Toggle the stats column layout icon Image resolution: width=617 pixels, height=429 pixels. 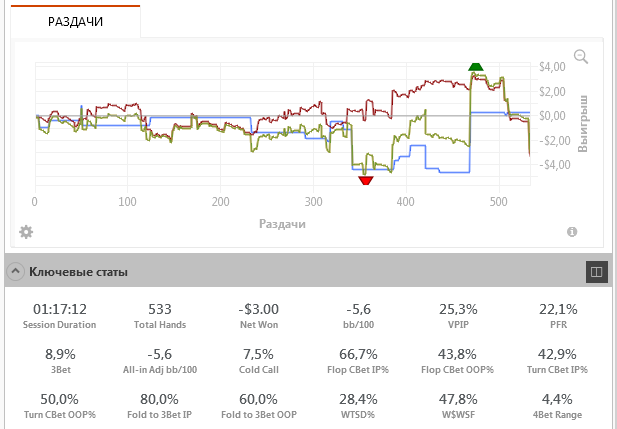(595, 271)
